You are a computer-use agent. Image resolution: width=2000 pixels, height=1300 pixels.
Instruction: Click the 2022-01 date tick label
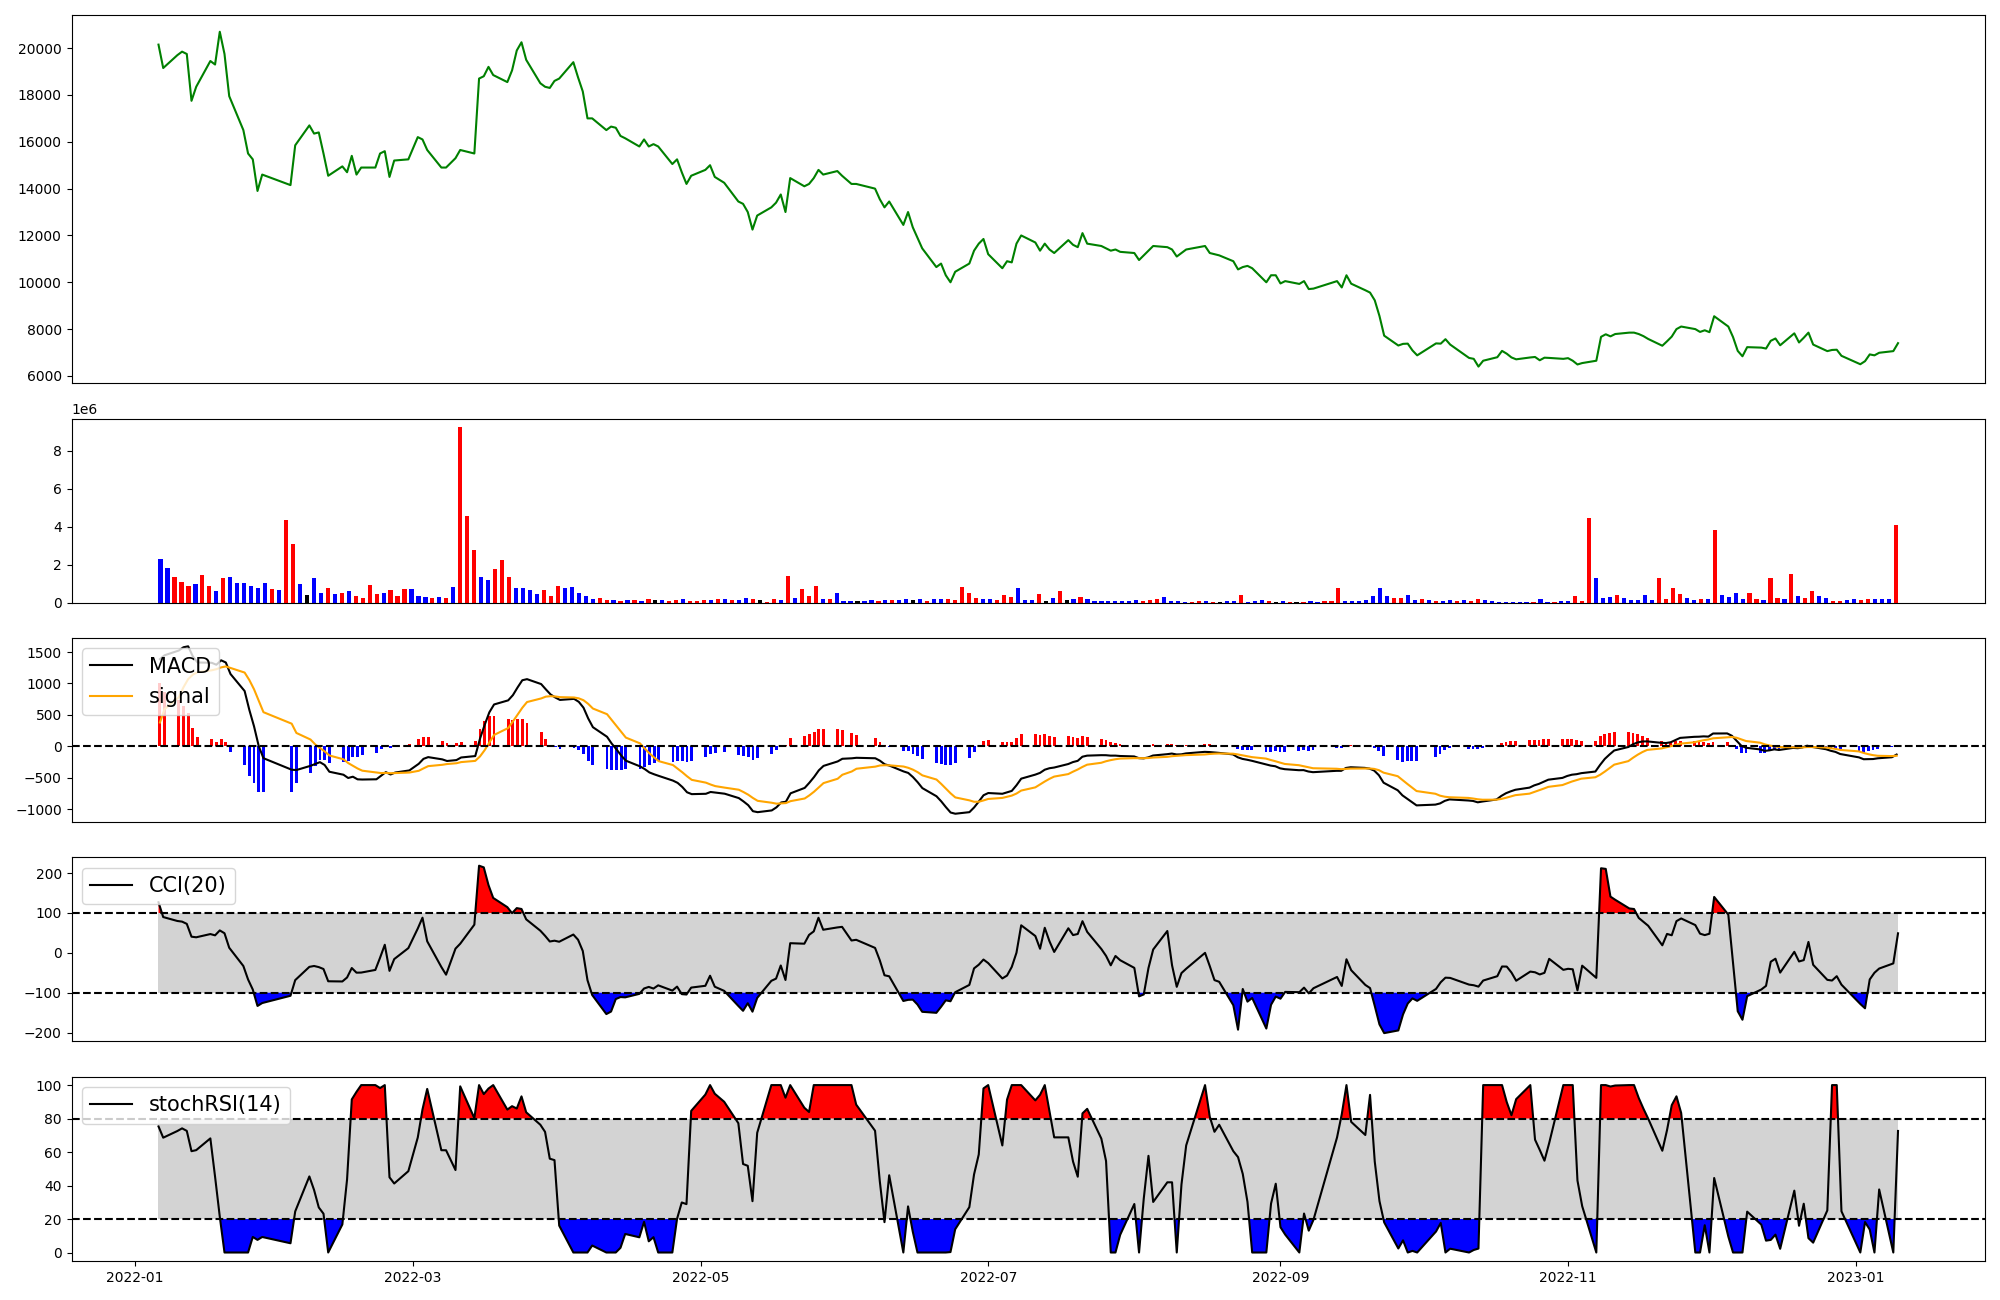pos(134,1277)
